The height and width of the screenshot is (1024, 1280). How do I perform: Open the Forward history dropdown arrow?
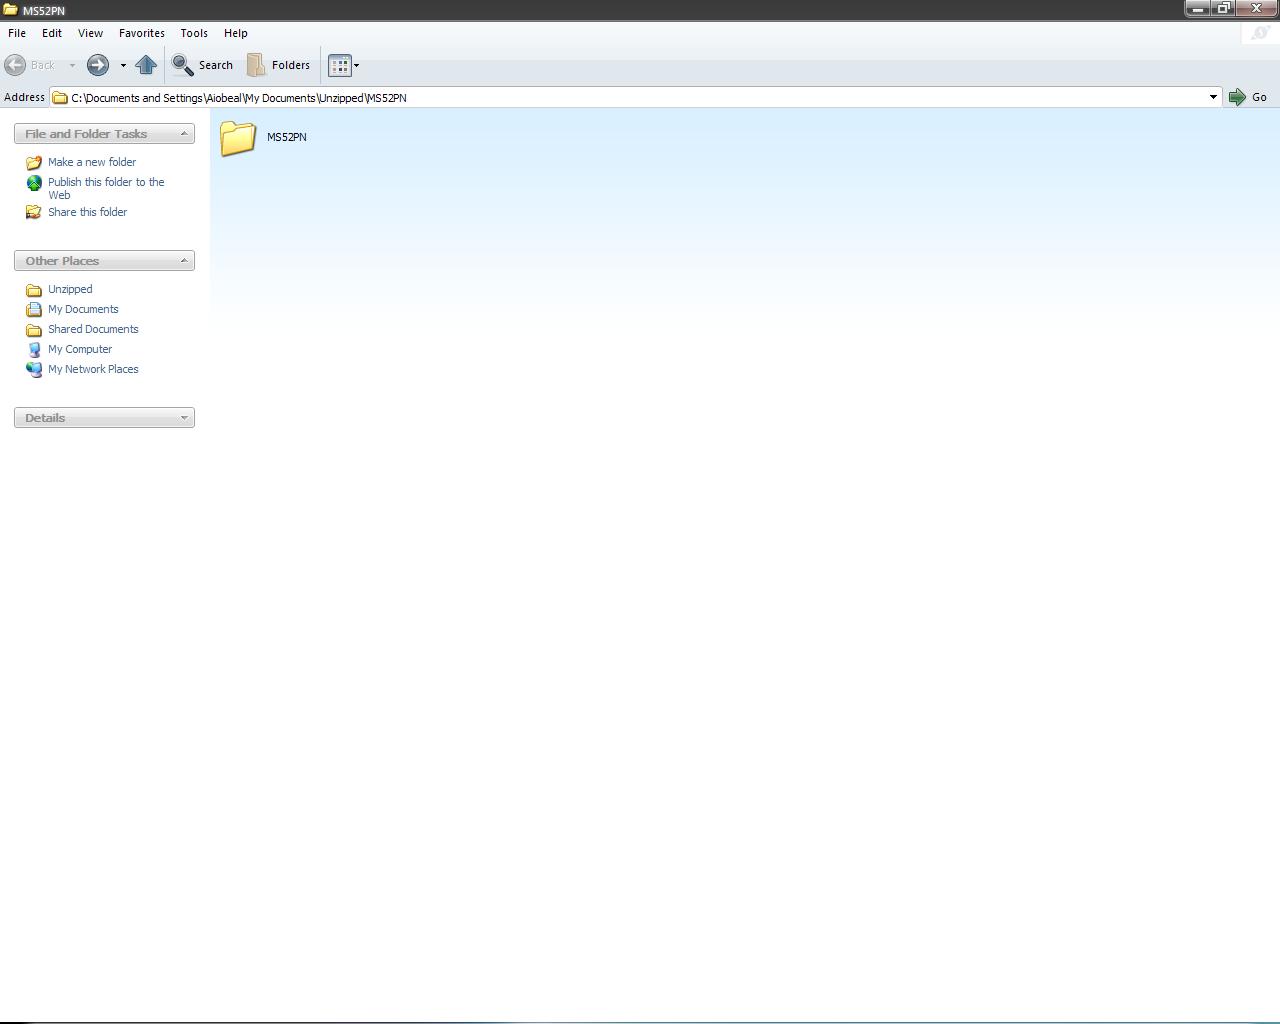pos(123,65)
